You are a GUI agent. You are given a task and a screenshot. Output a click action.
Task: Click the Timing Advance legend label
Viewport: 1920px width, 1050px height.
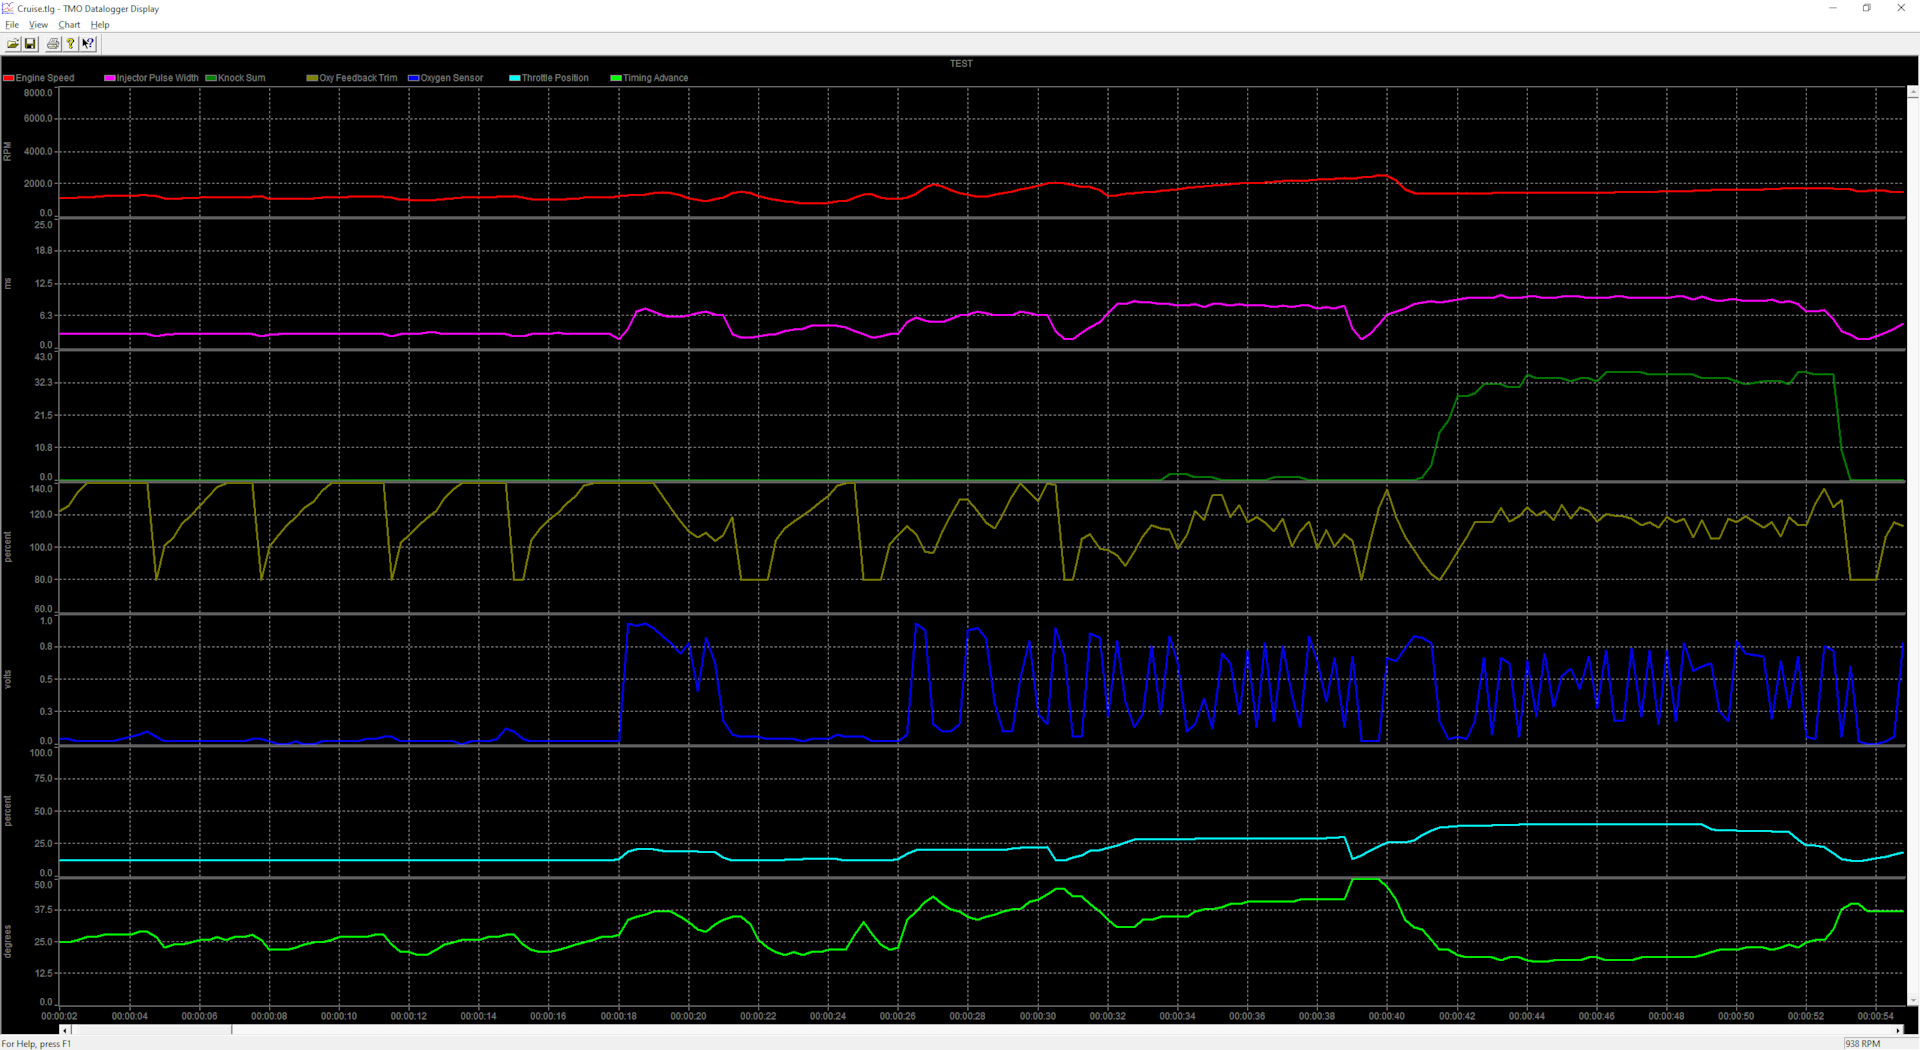pyautogui.click(x=655, y=78)
